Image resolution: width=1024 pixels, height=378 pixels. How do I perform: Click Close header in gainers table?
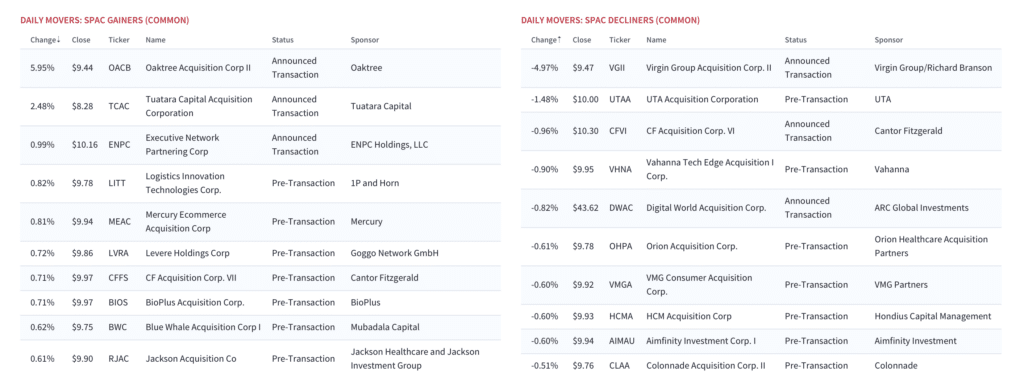click(81, 40)
